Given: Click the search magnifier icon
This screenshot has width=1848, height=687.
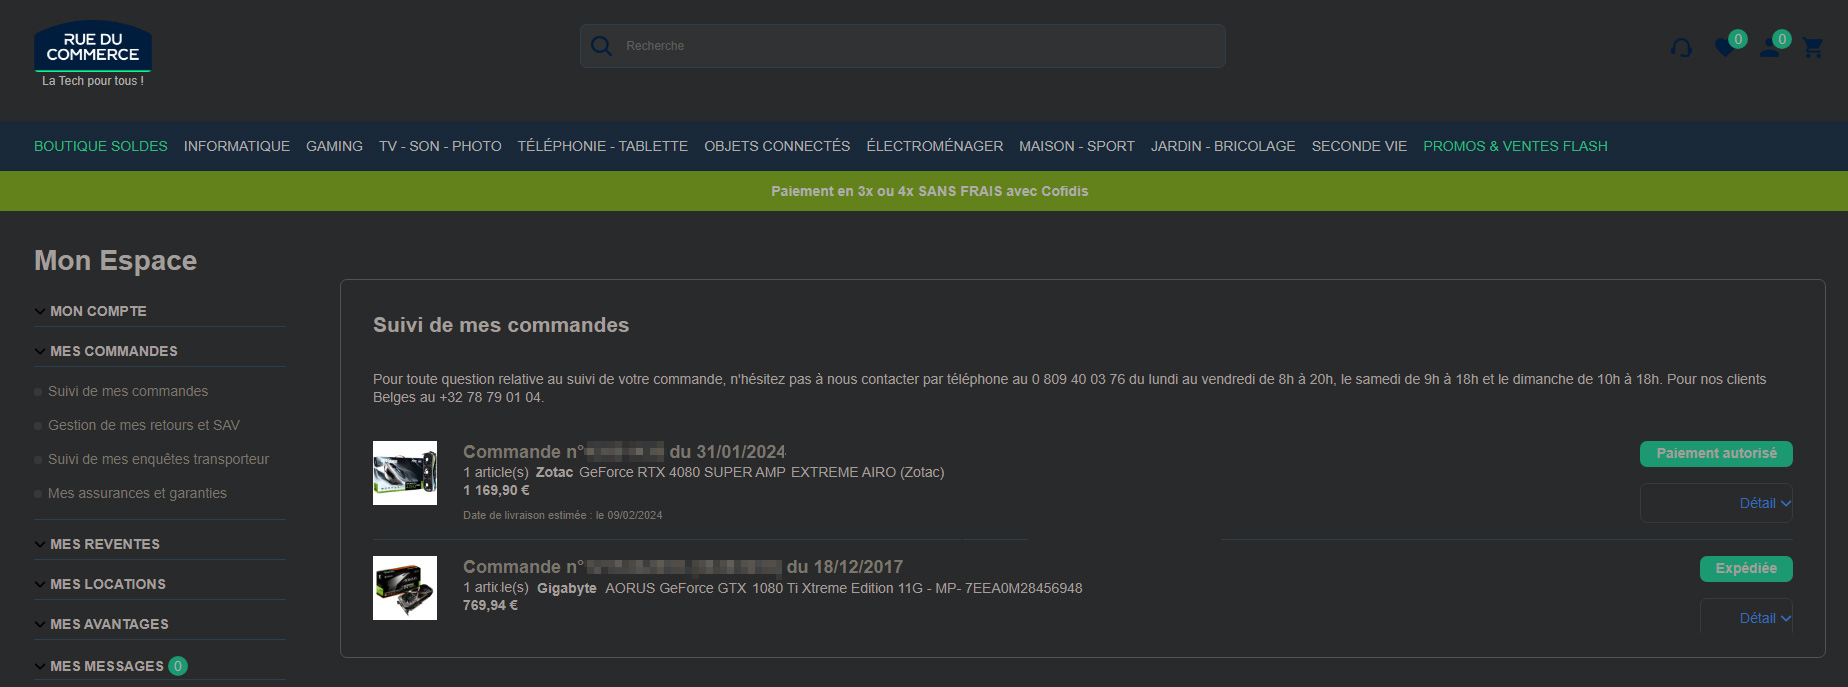Looking at the screenshot, I should [601, 46].
